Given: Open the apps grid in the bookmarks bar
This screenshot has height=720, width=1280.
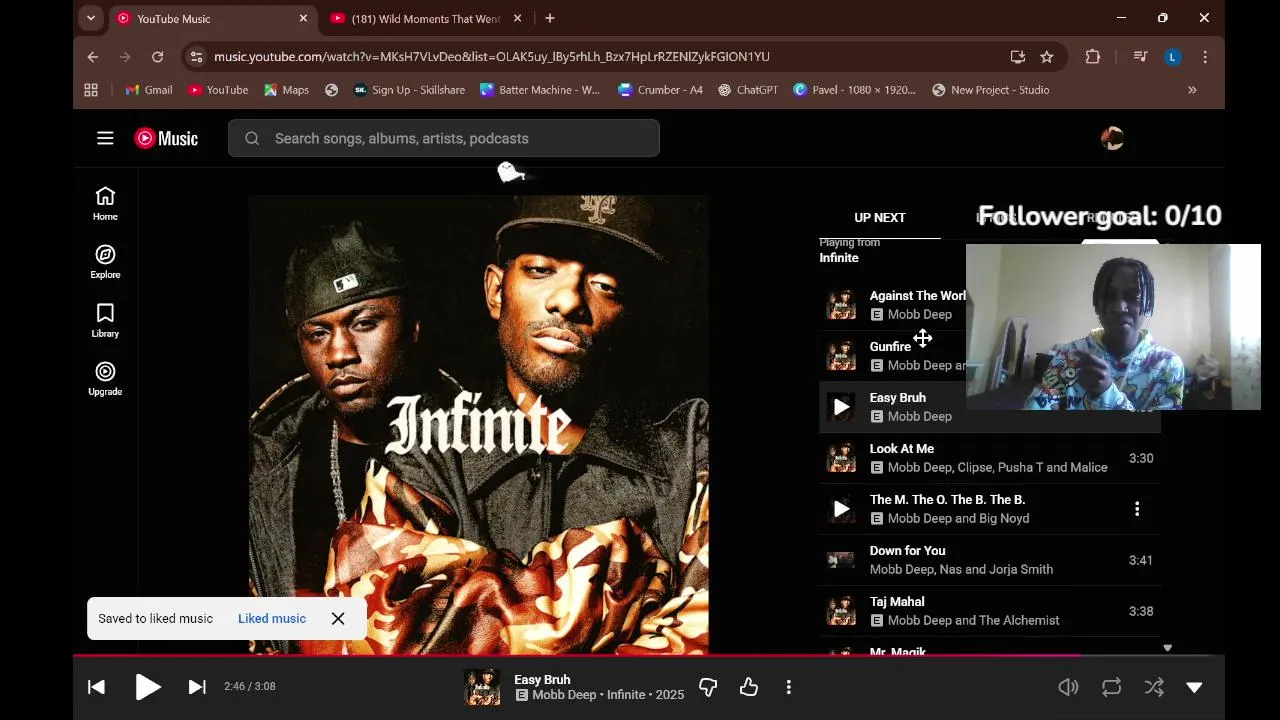Looking at the screenshot, I should pos(91,90).
